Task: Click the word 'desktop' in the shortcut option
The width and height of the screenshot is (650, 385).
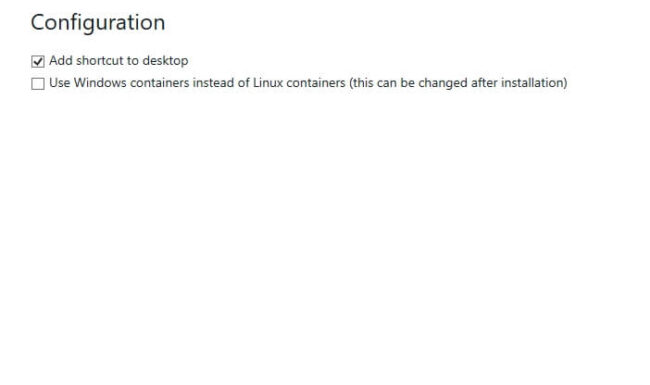Action: pyautogui.click(x=165, y=61)
